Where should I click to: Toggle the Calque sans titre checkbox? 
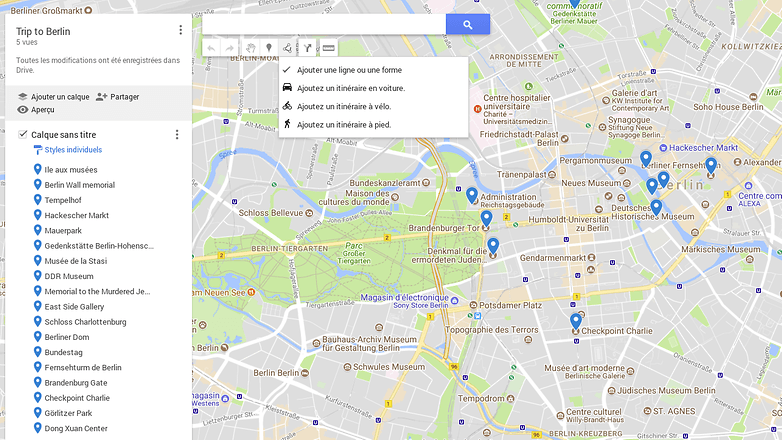pyautogui.click(x=22, y=134)
